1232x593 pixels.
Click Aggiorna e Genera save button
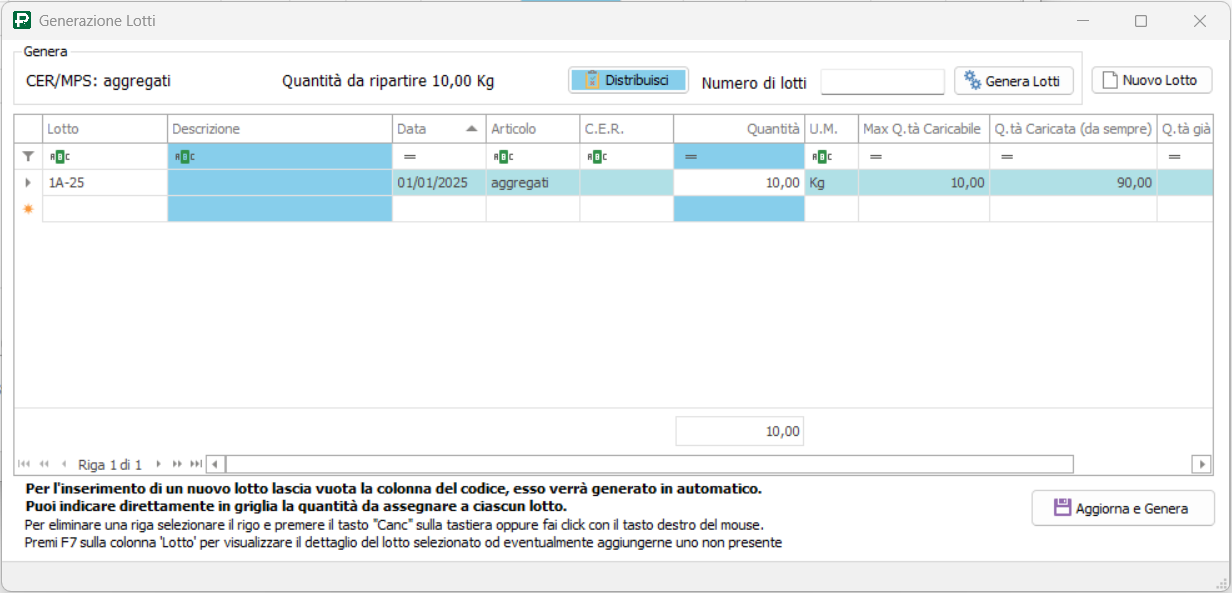[x=1122, y=508]
